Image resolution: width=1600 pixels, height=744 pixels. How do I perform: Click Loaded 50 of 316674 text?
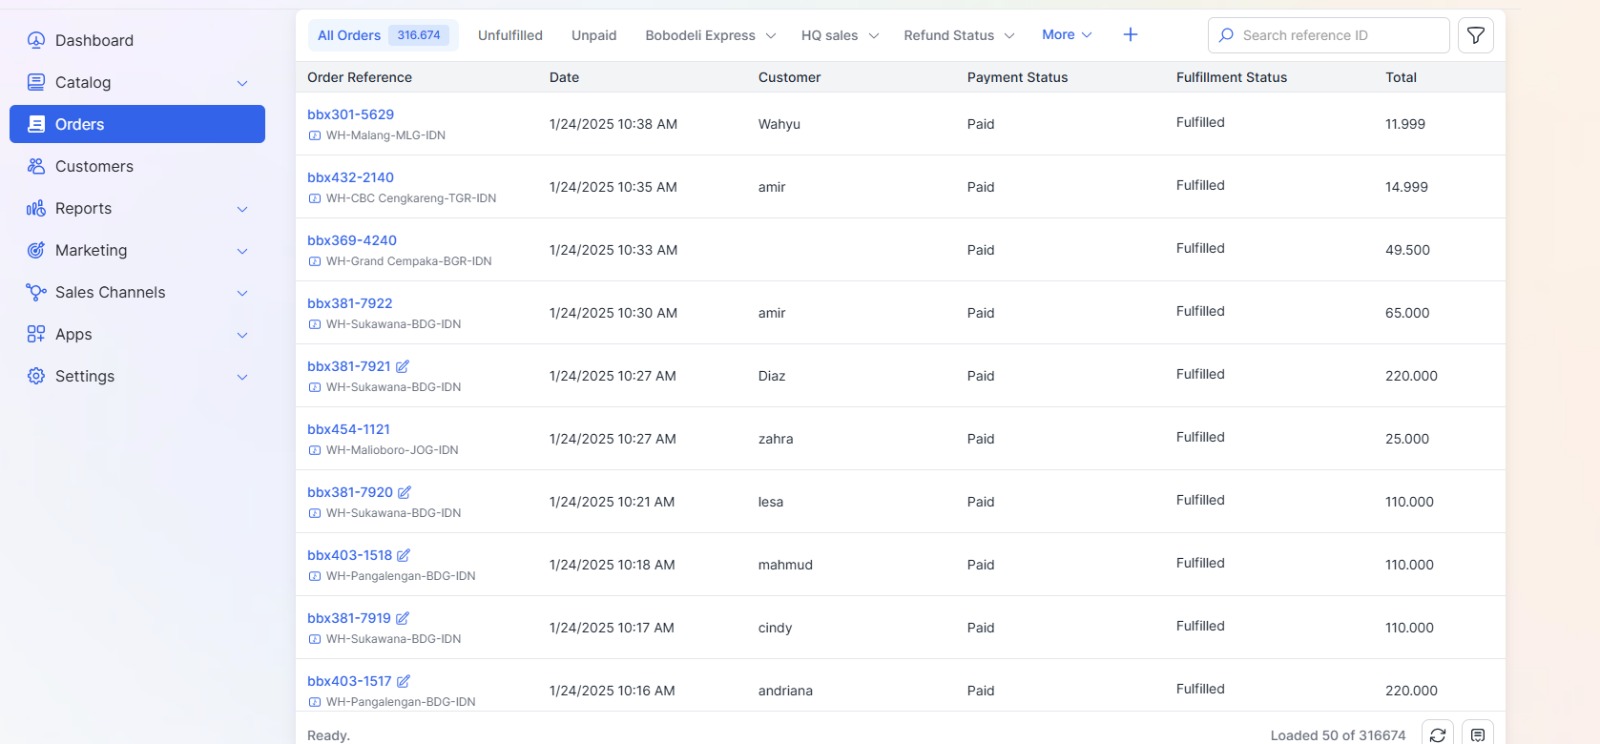point(1338,735)
